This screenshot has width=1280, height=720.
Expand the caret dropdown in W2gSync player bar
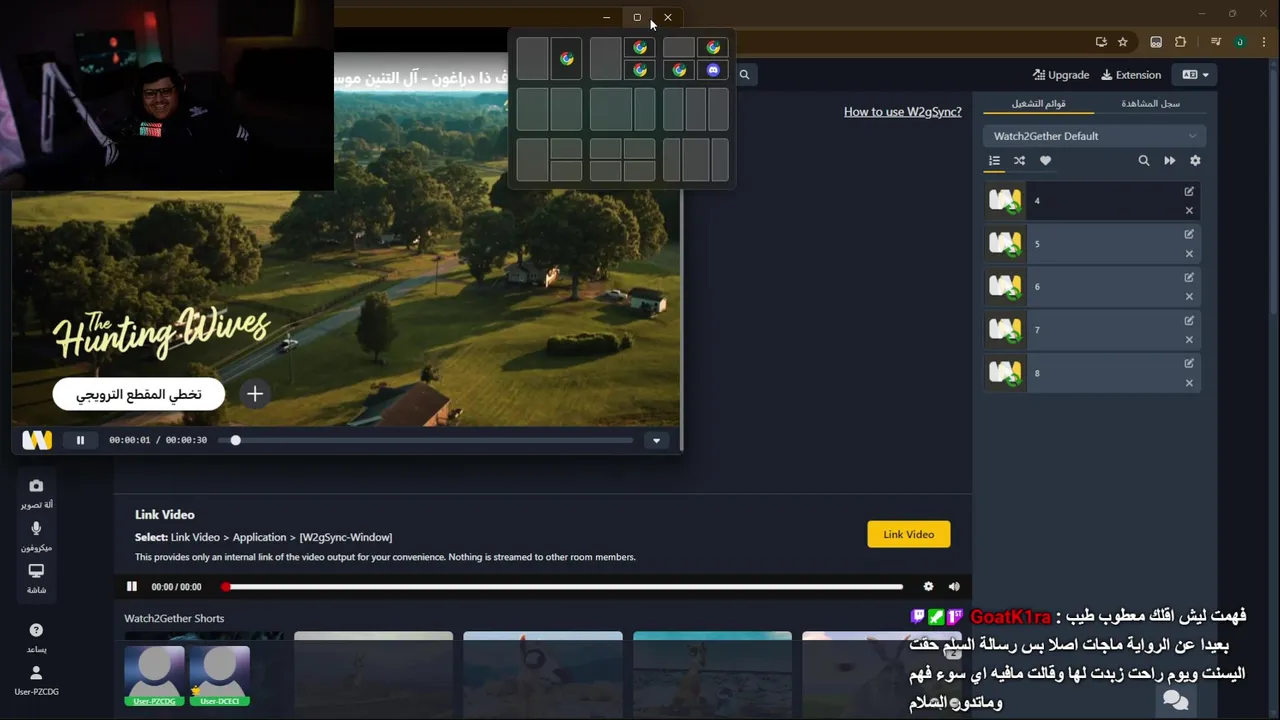[x=657, y=440]
